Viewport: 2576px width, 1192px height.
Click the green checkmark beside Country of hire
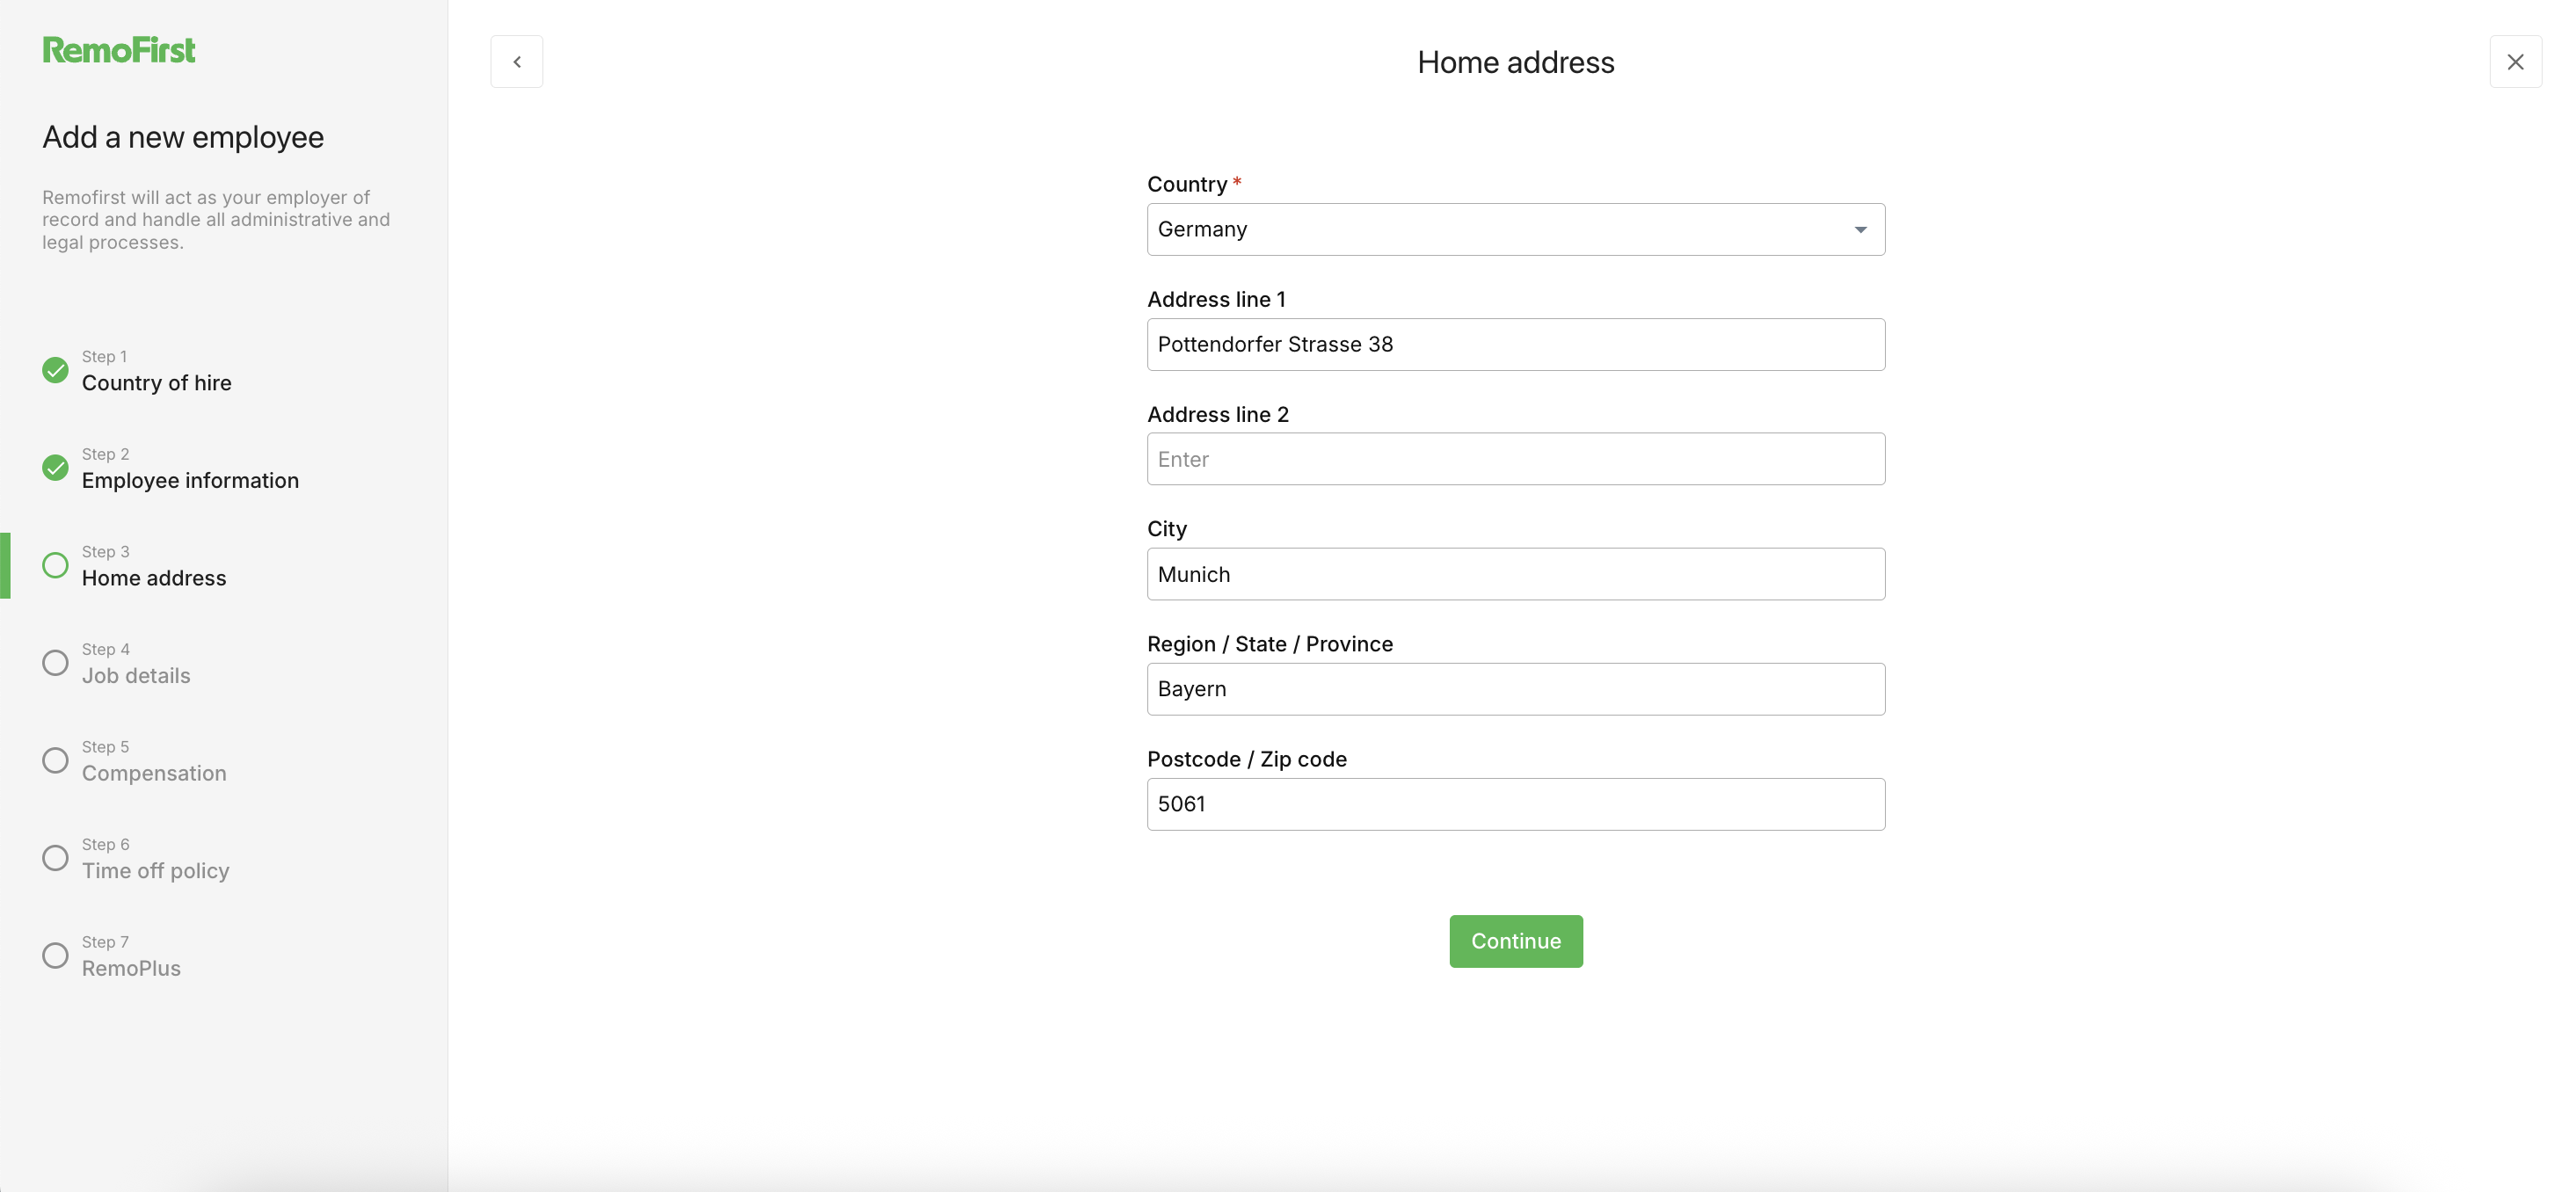(56, 370)
